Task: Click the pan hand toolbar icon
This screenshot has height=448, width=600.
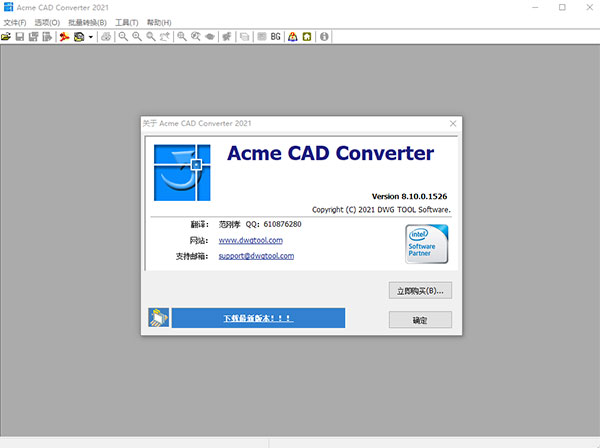Action: coord(165,37)
